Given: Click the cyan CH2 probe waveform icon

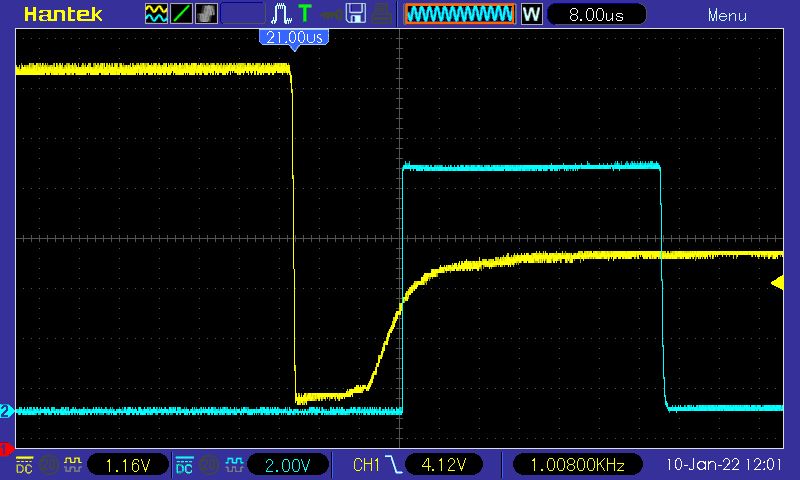Looking at the screenshot, I should coord(234,464).
